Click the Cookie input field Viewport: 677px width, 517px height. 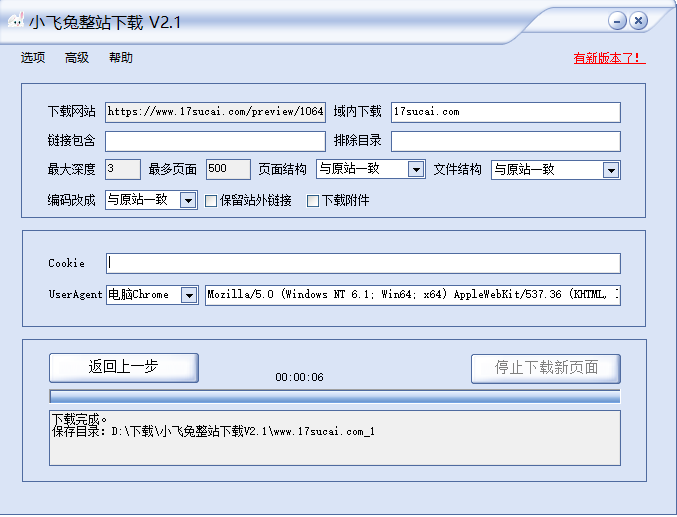click(363, 263)
